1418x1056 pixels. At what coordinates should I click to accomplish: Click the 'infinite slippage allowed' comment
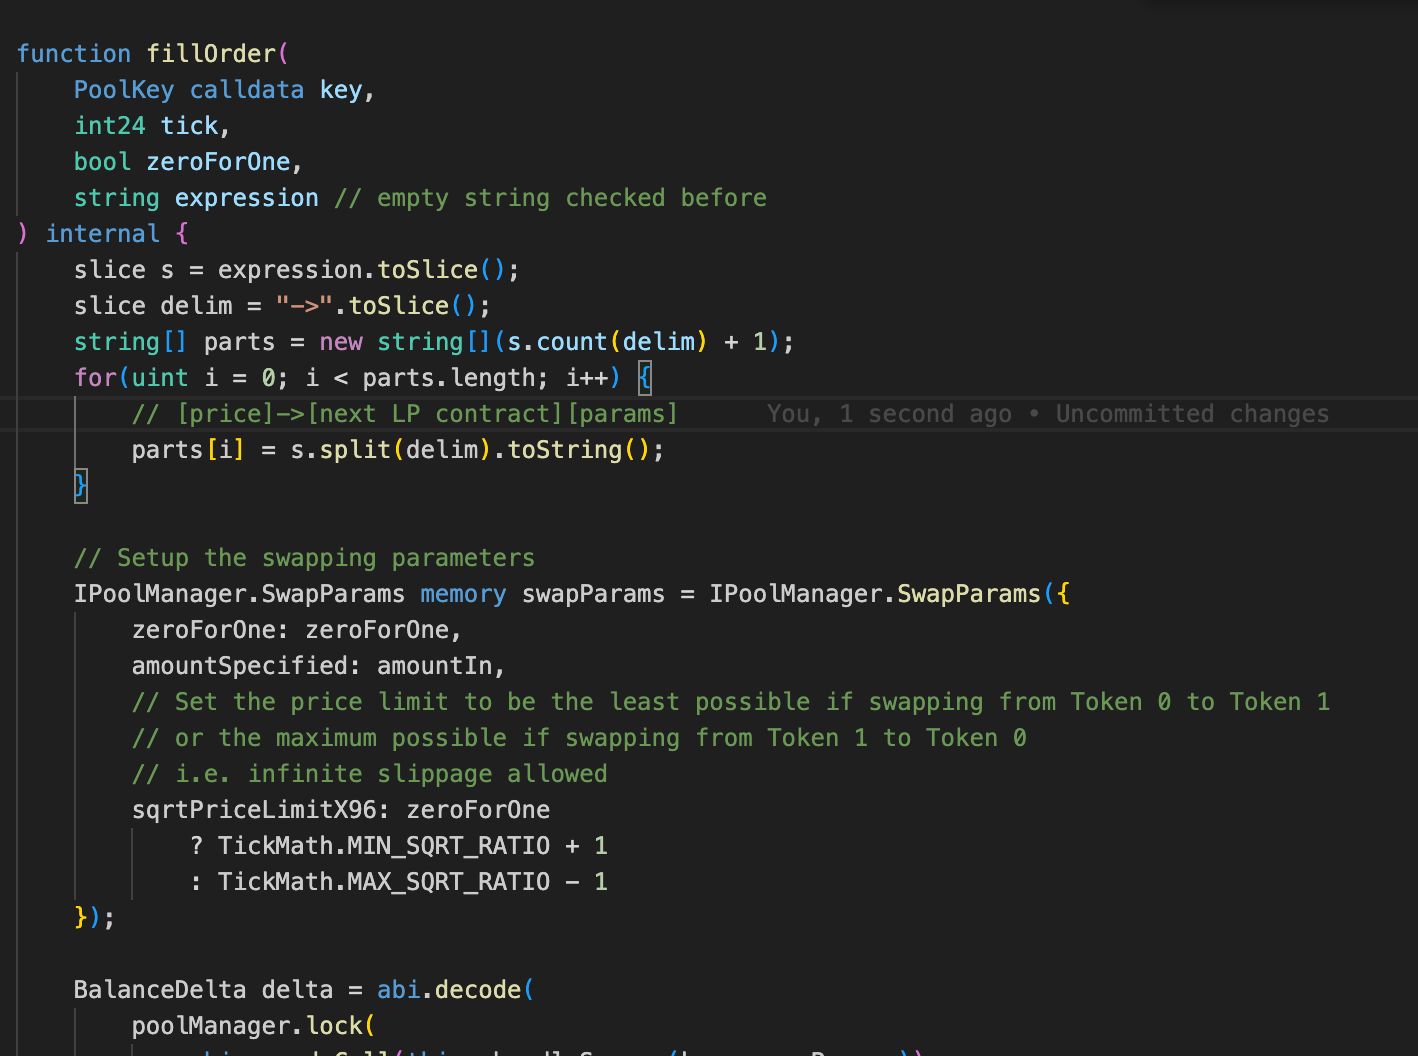[369, 773]
